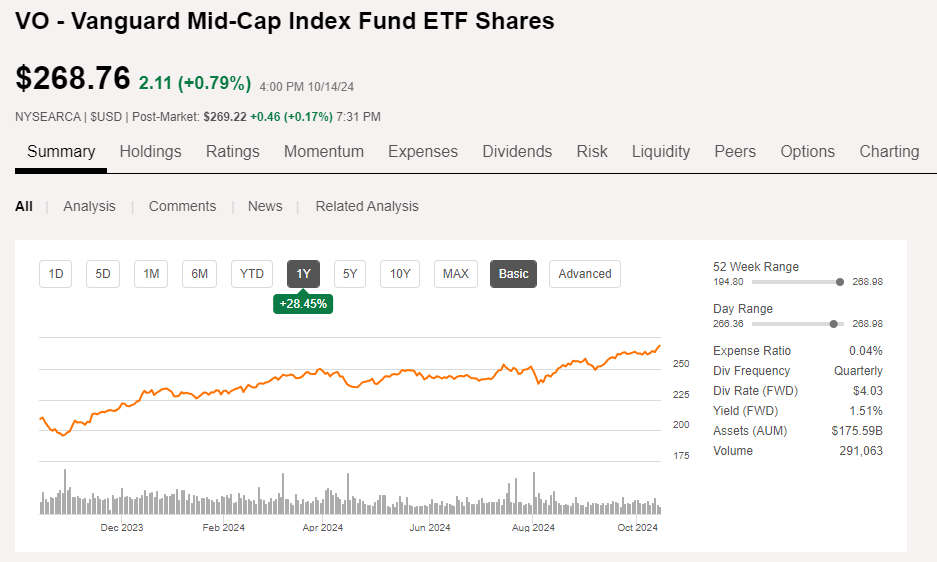Open the Charting tab
Viewport: 937px width, 562px height.
pyautogui.click(x=889, y=151)
